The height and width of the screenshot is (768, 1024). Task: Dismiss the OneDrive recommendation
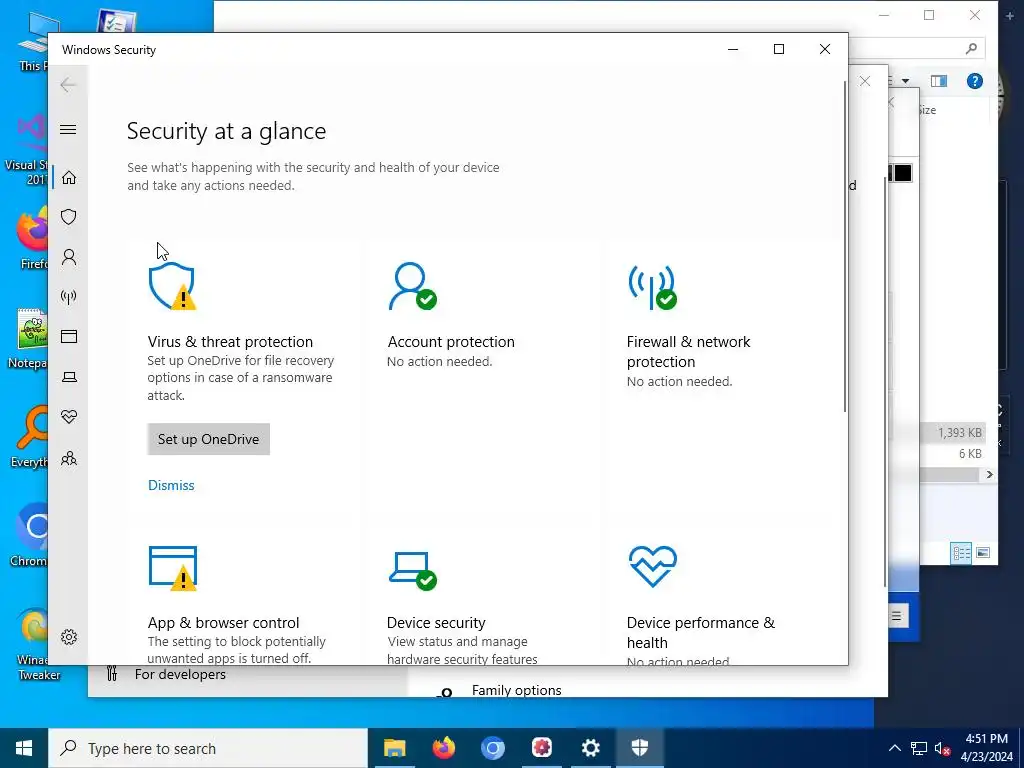point(171,485)
